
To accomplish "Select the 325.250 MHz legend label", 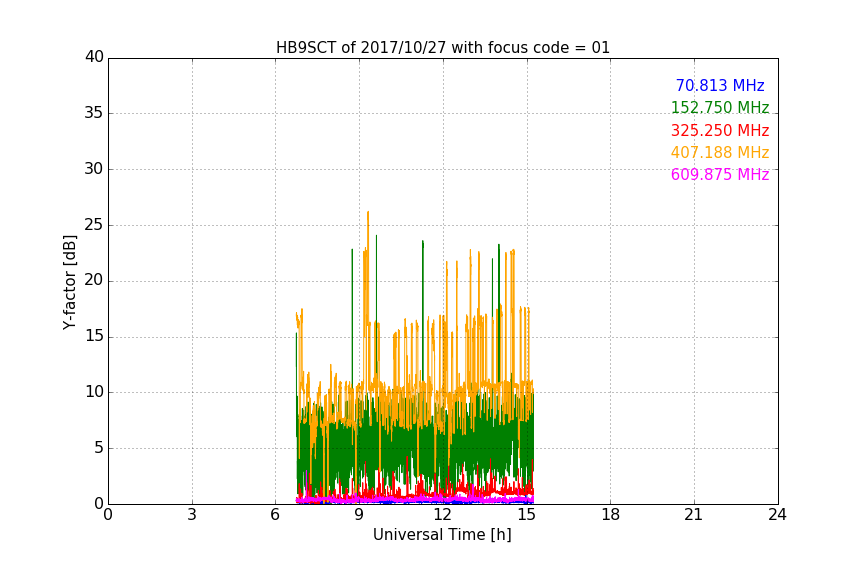I will coord(720,130).
